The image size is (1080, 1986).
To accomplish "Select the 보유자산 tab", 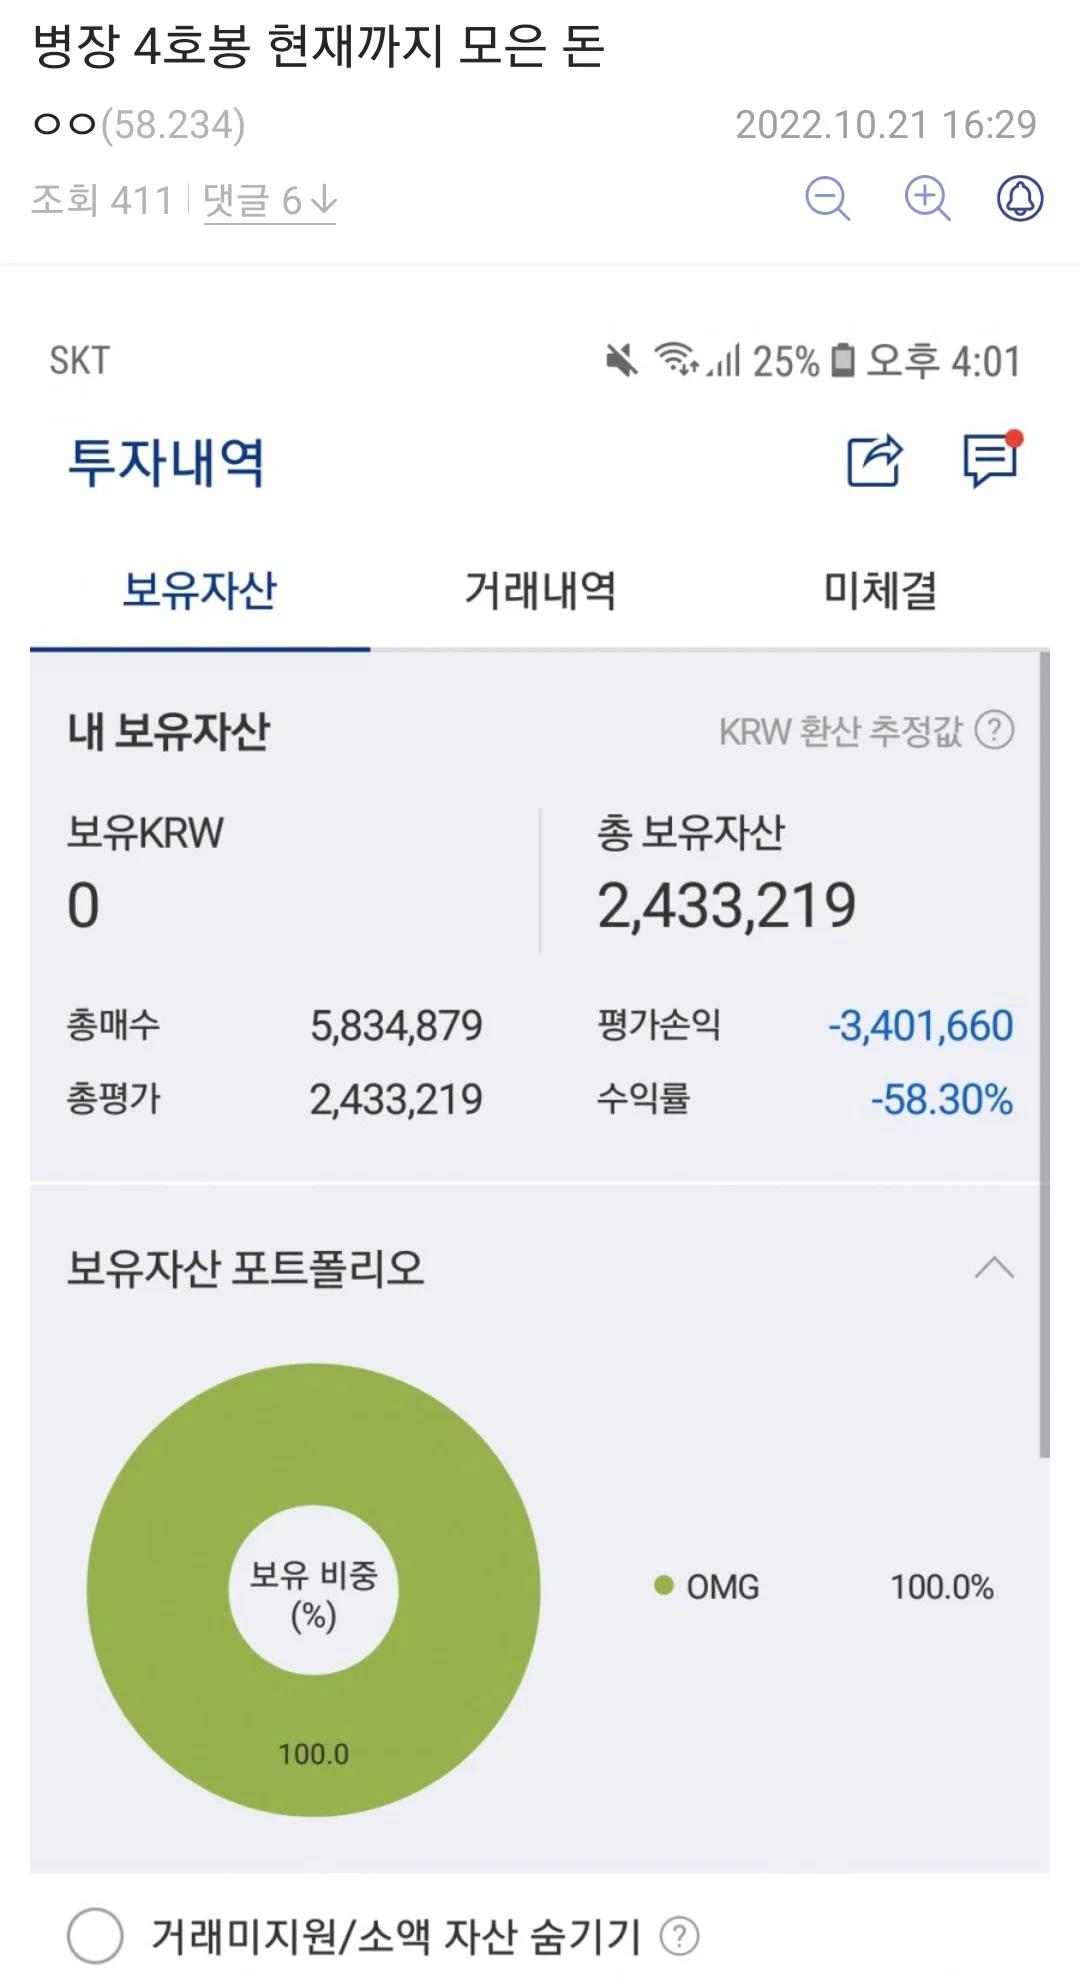I will pyautogui.click(x=200, y=590).
